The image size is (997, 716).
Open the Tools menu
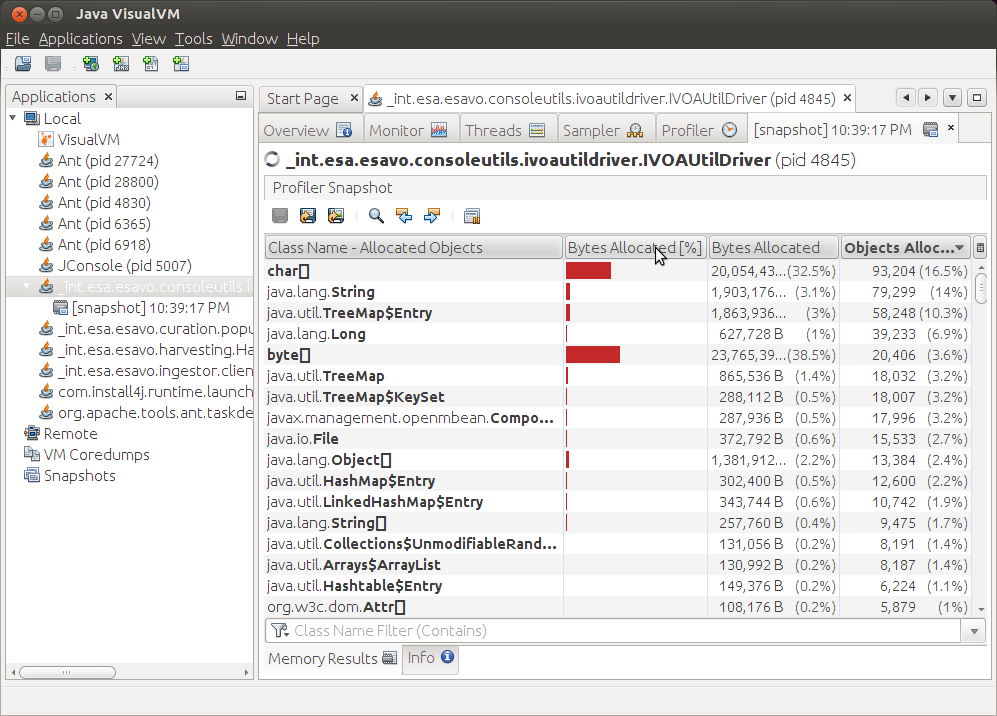[x=193, y=39]
